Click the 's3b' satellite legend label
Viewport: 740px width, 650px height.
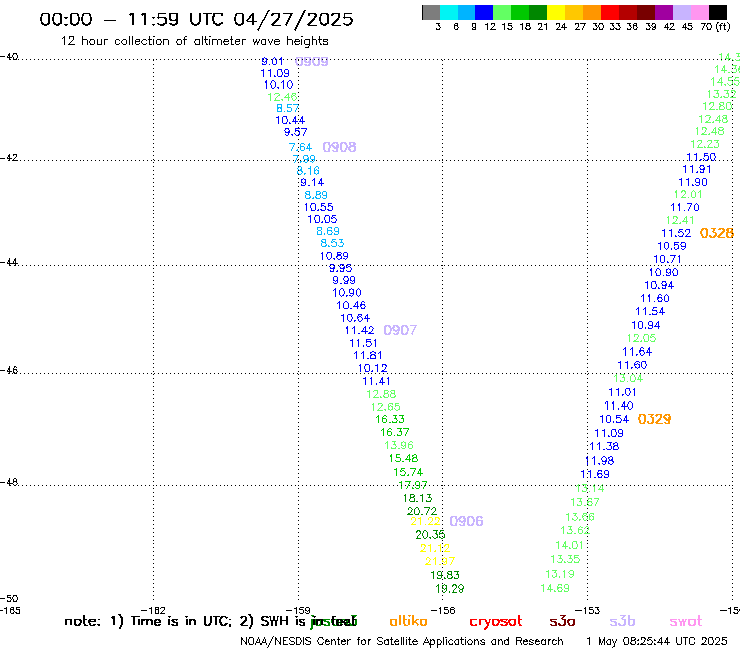pyautogui.click(x=622, y=621)
